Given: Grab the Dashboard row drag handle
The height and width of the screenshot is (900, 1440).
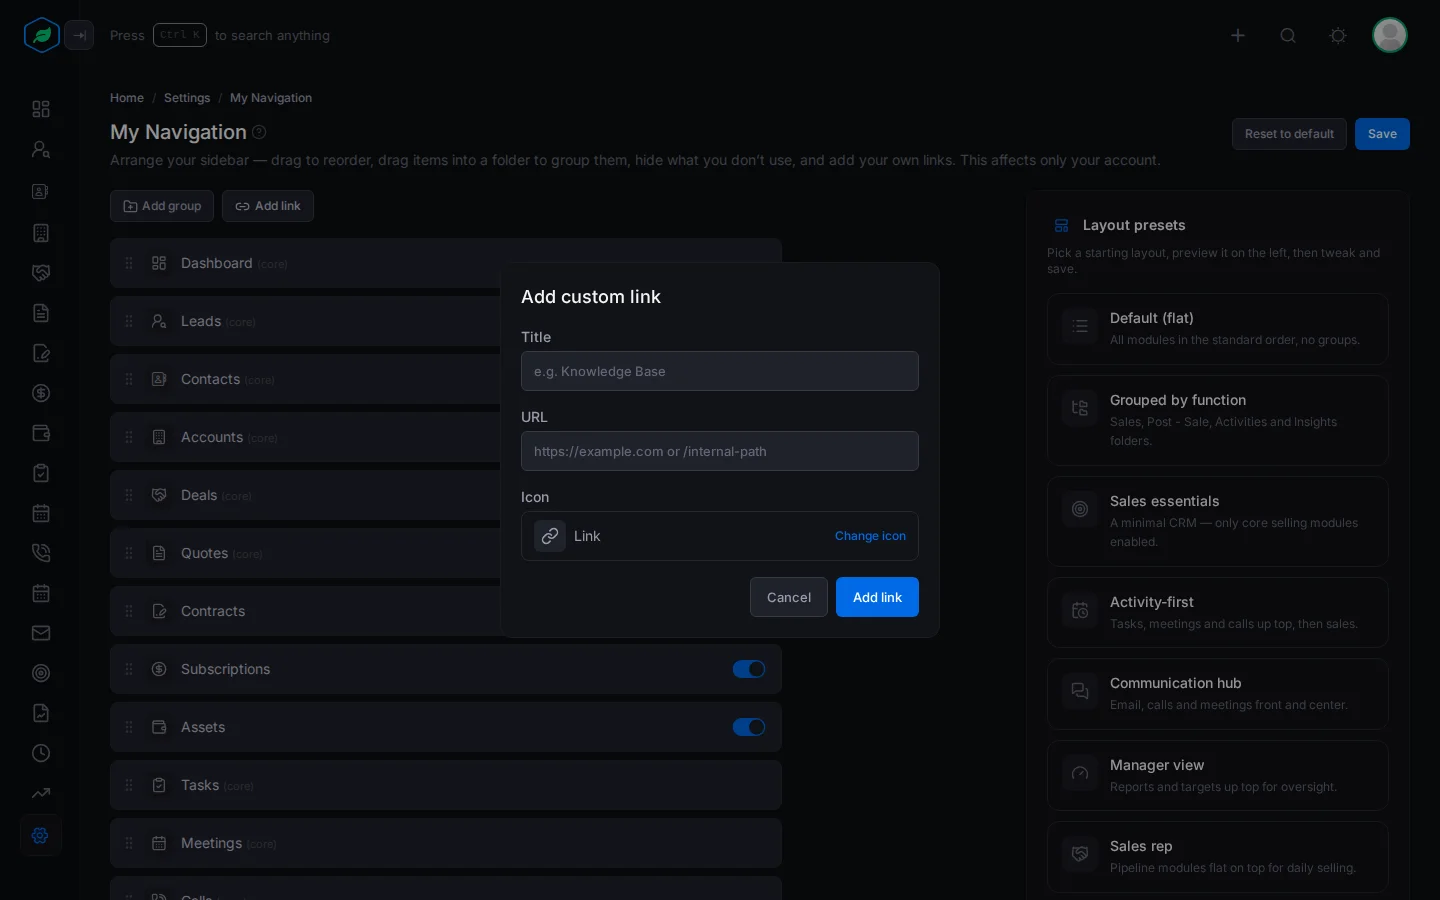Looking at the screenshot, I should click(x=129, y=263).
